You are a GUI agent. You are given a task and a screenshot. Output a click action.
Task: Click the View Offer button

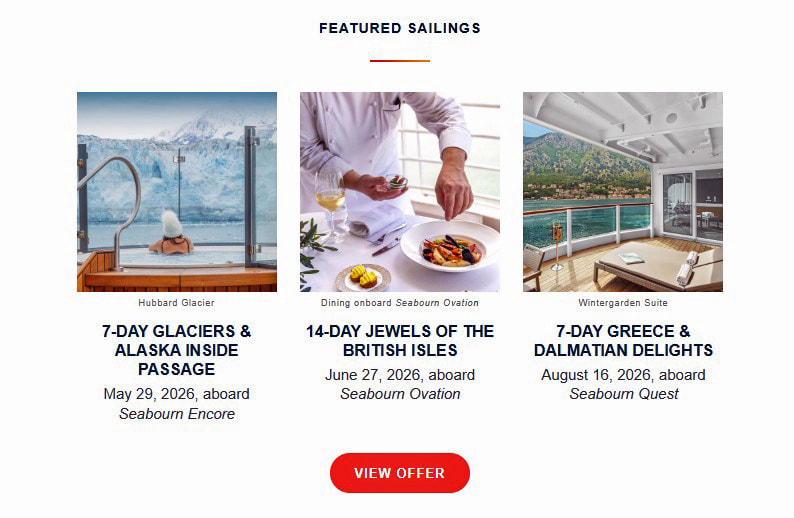399,473
